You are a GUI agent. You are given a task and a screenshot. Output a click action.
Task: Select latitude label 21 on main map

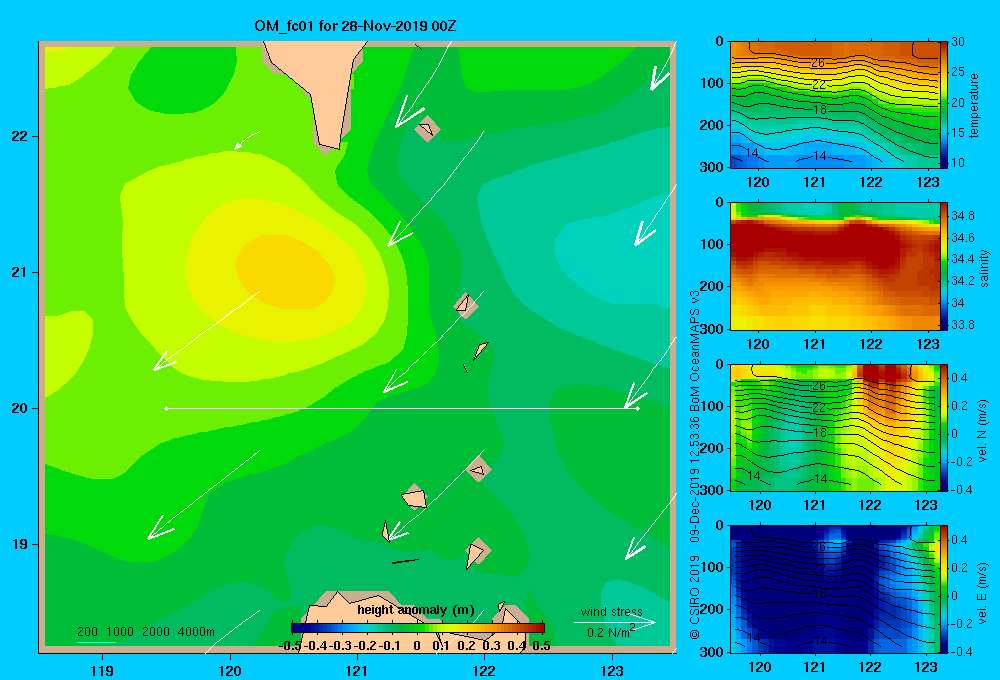(x=20, y=272)
